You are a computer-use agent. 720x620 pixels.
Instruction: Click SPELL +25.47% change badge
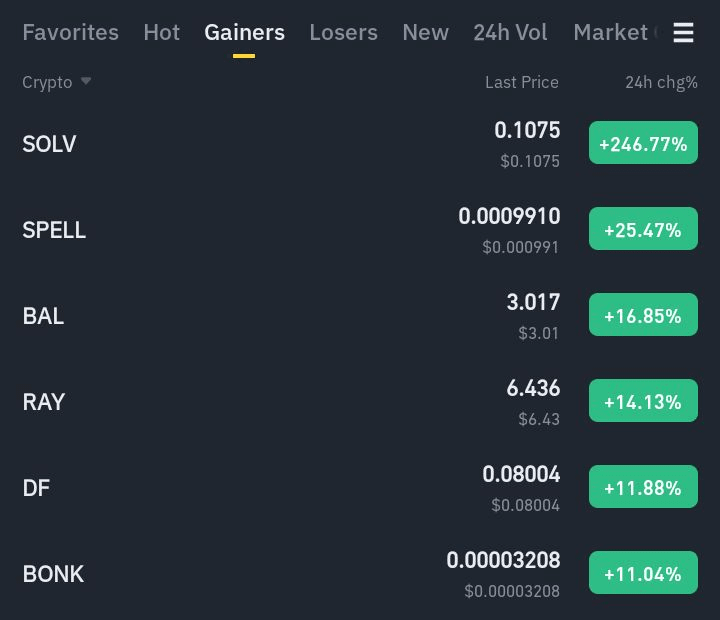[643, 229]
